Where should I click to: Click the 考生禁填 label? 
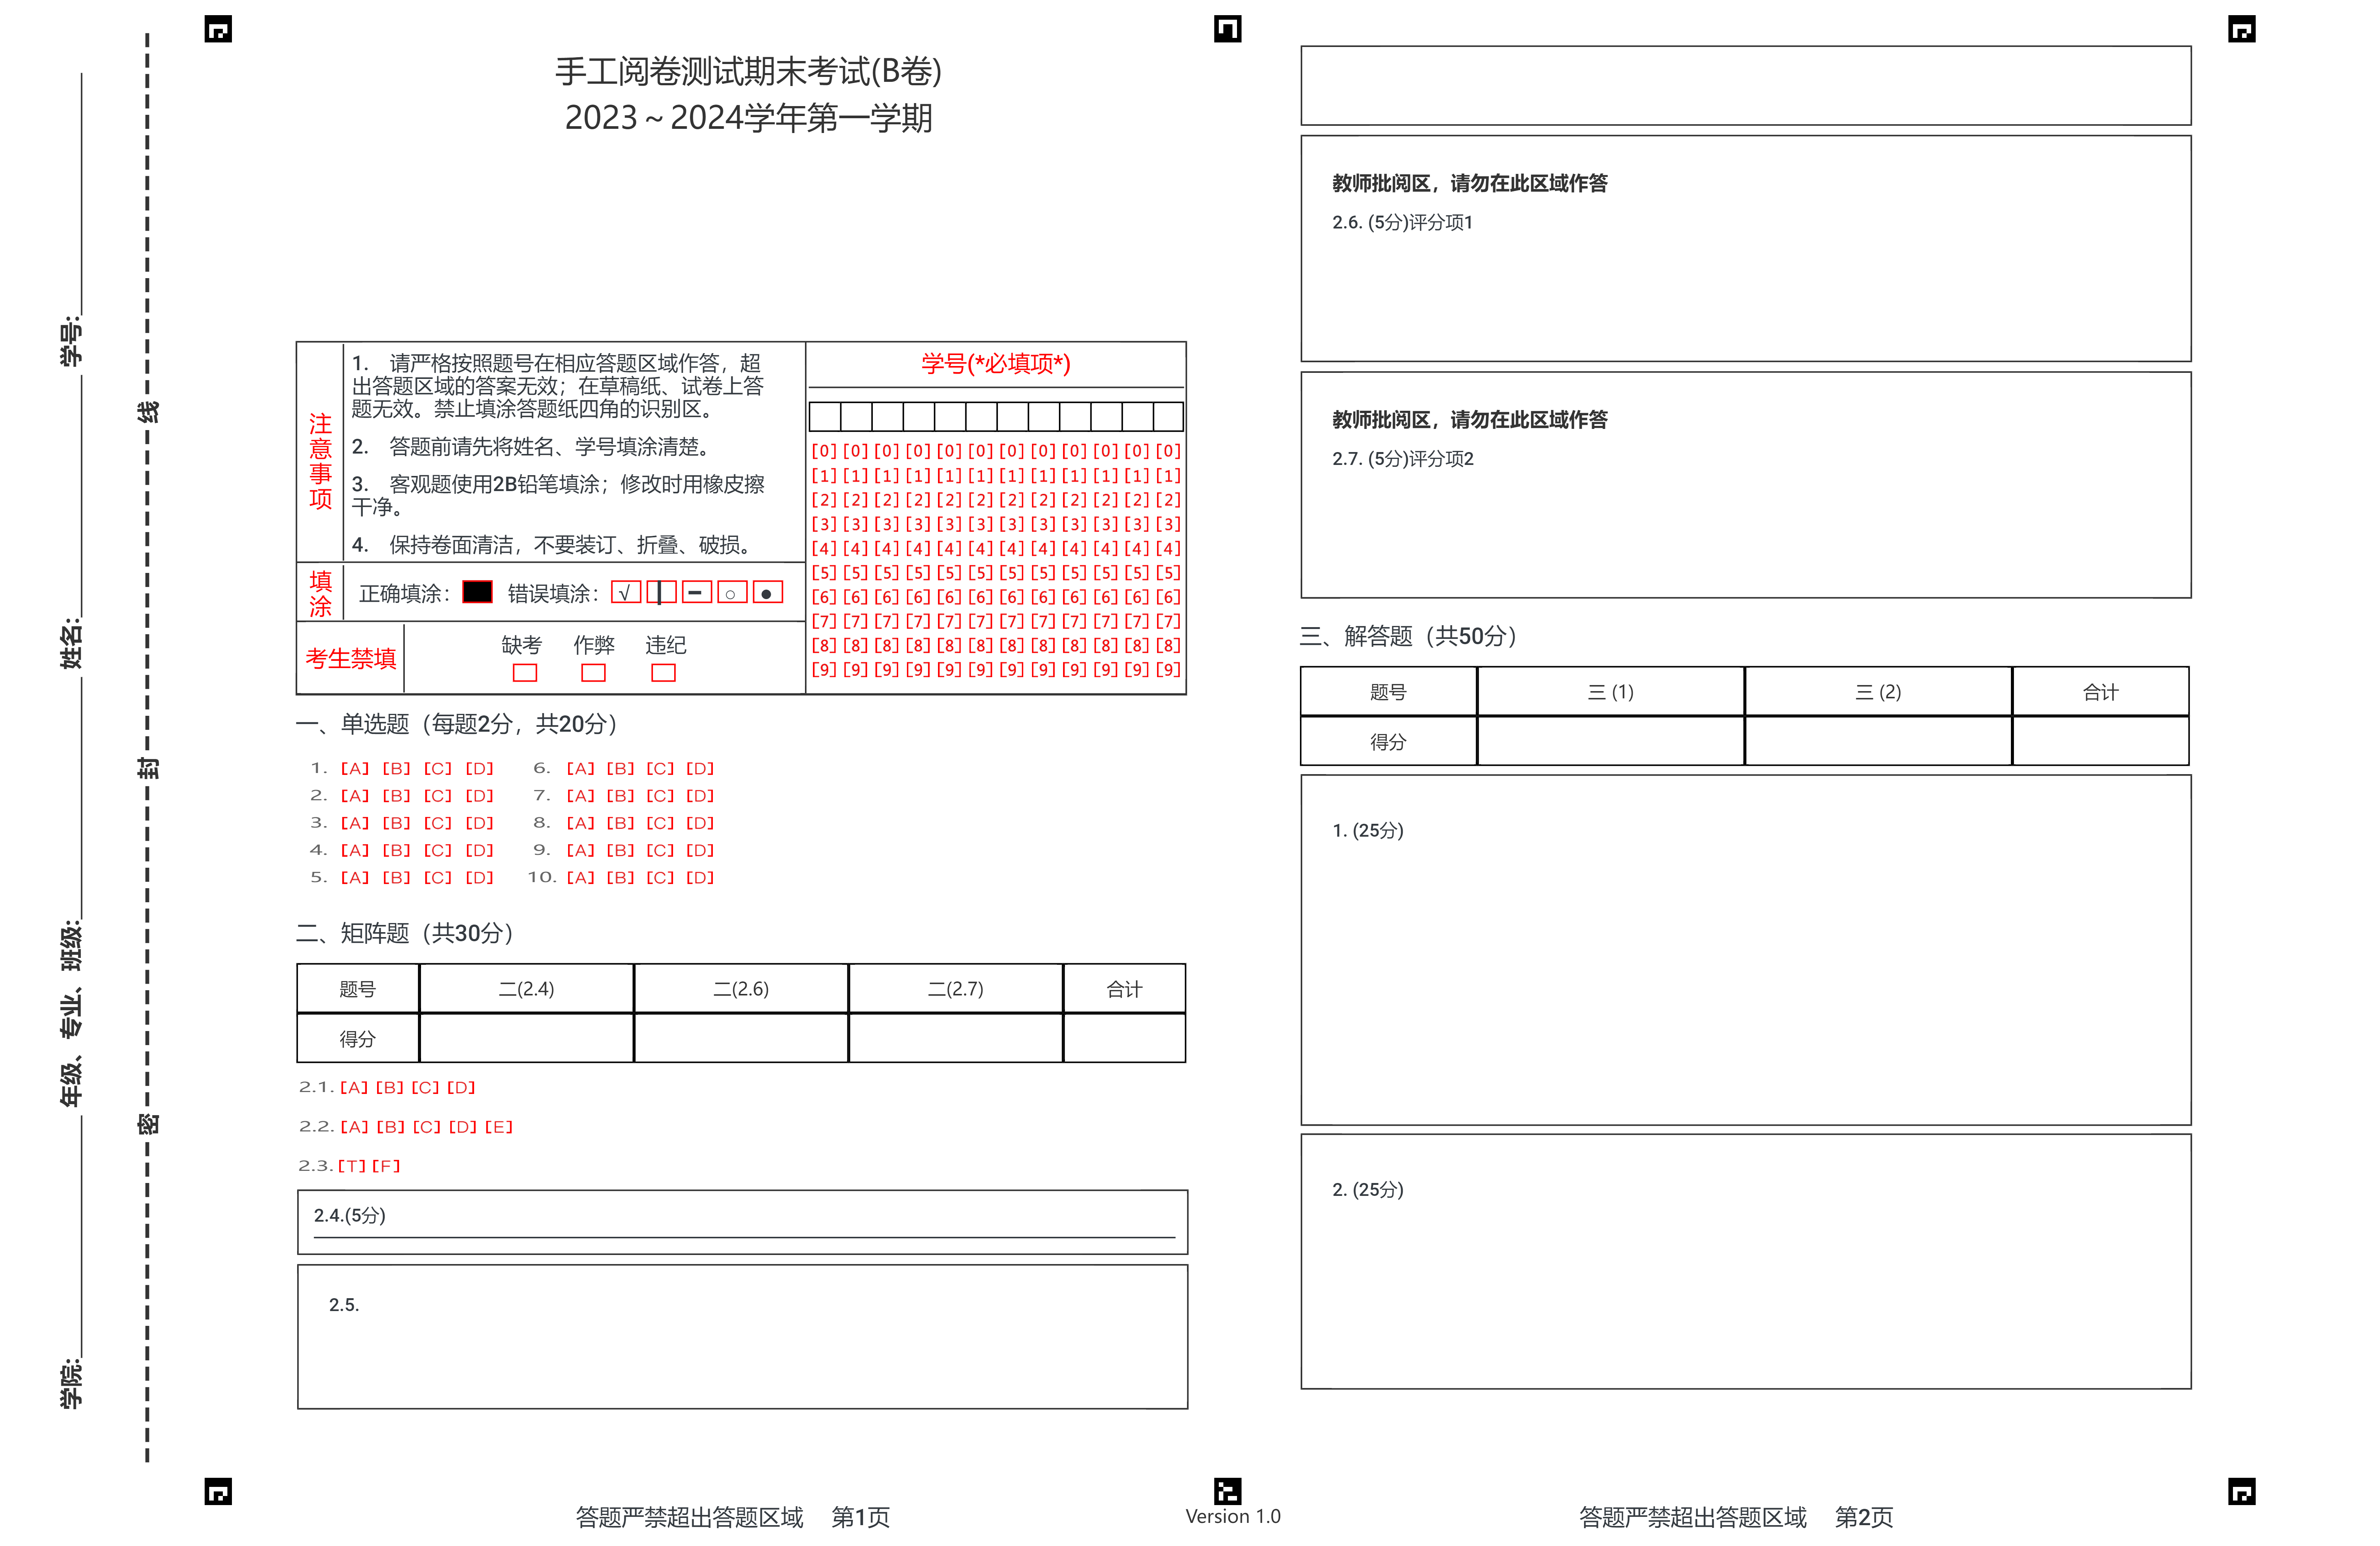click(351, 658)
